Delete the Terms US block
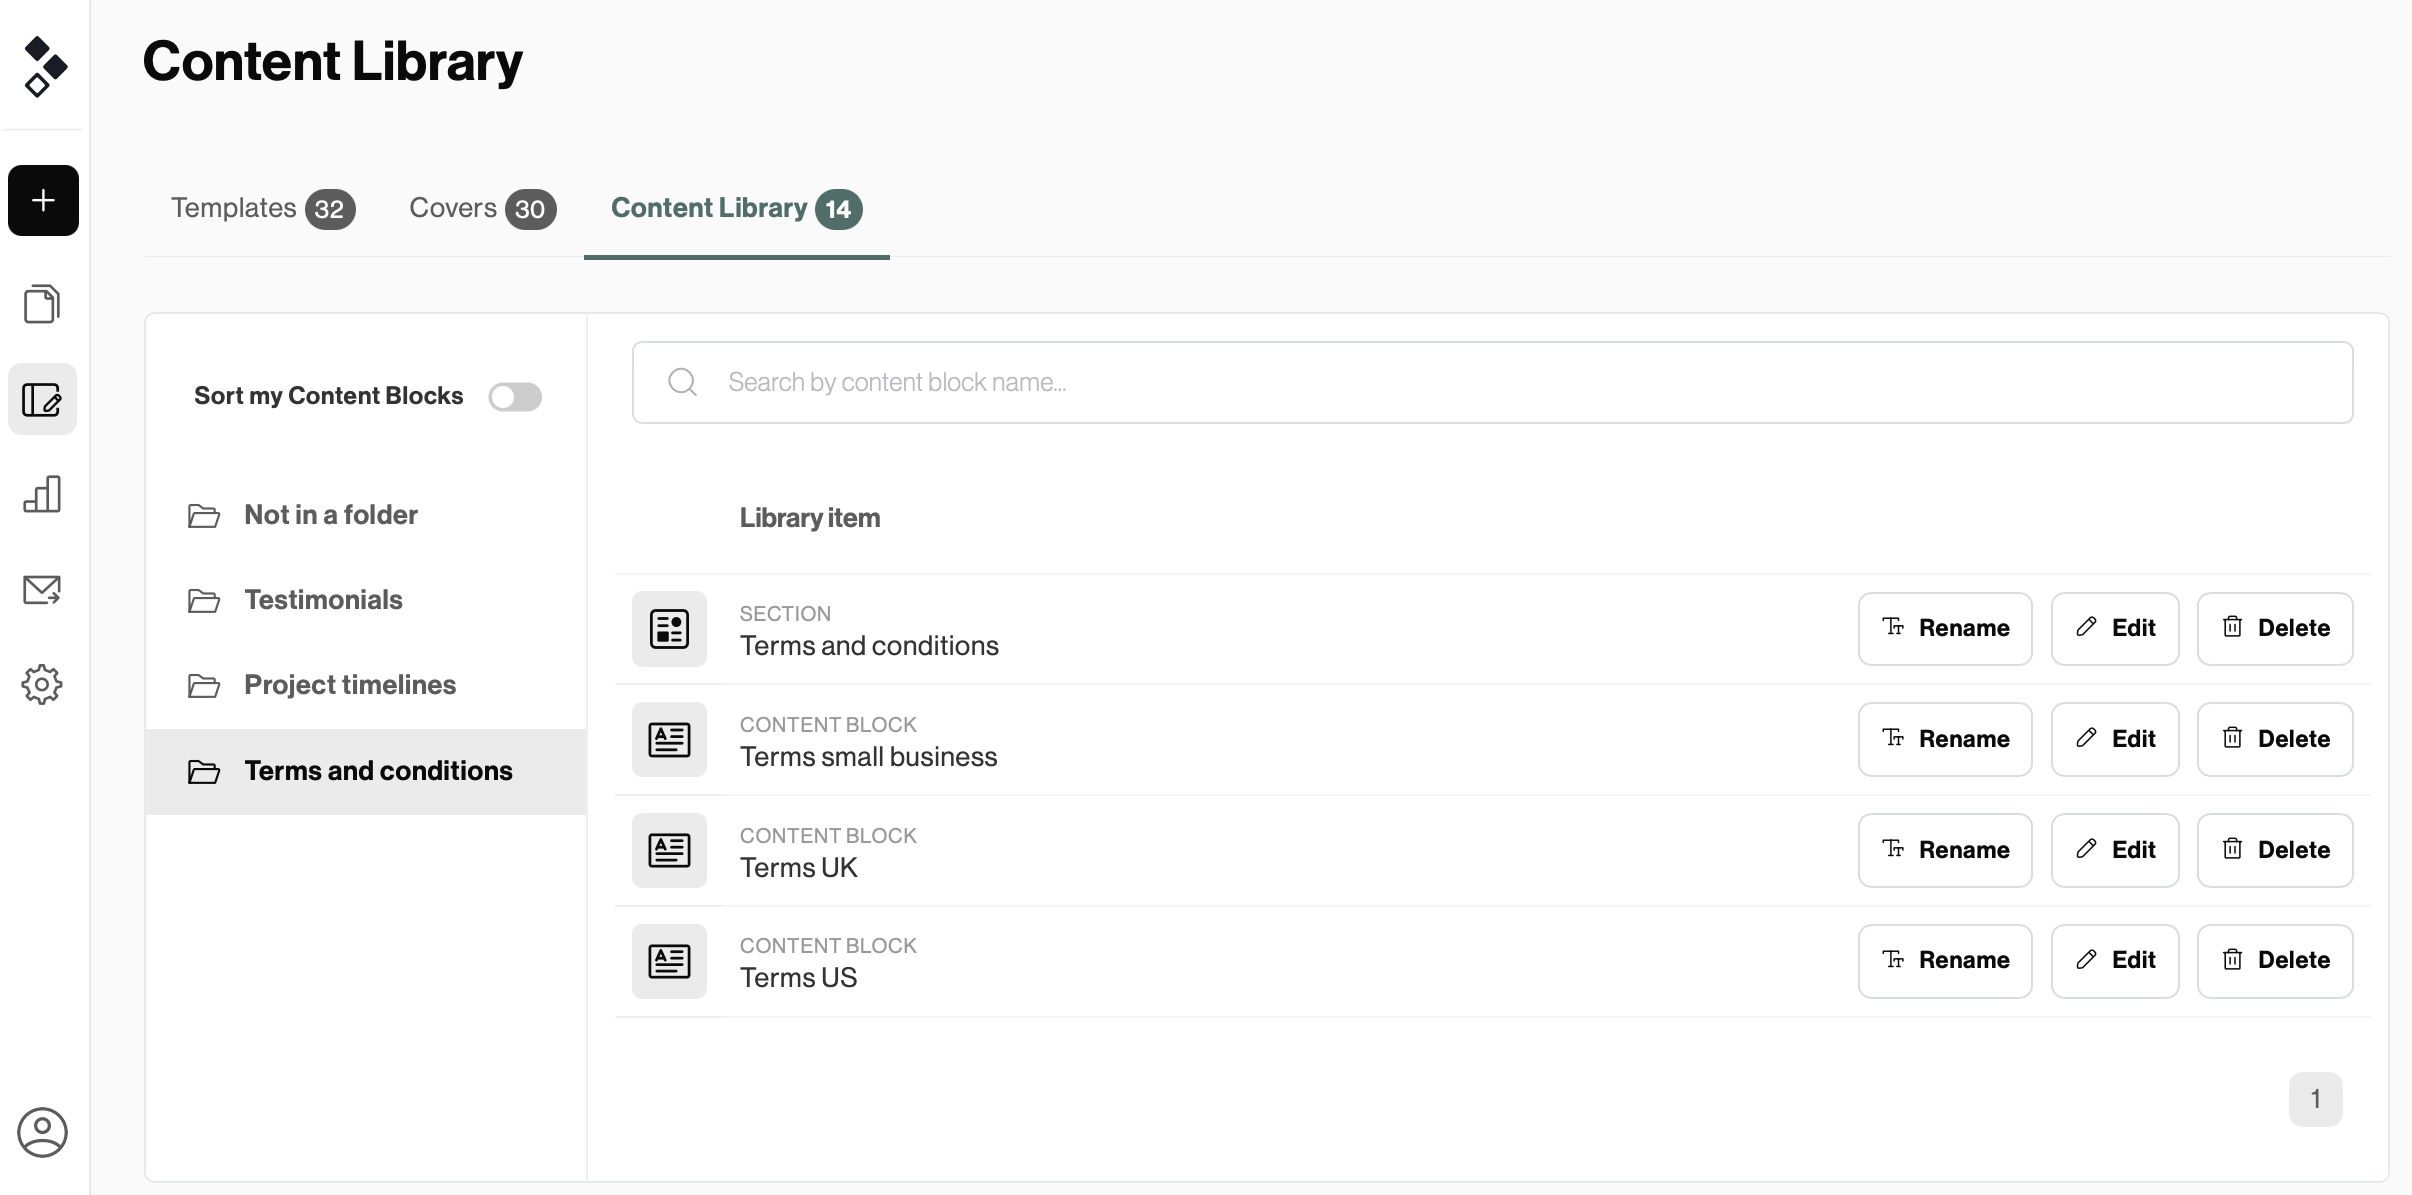 click(2275, 961)
